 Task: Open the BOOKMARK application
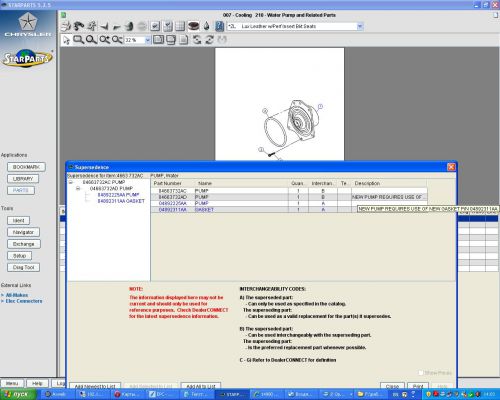click(x=26, y=167)
